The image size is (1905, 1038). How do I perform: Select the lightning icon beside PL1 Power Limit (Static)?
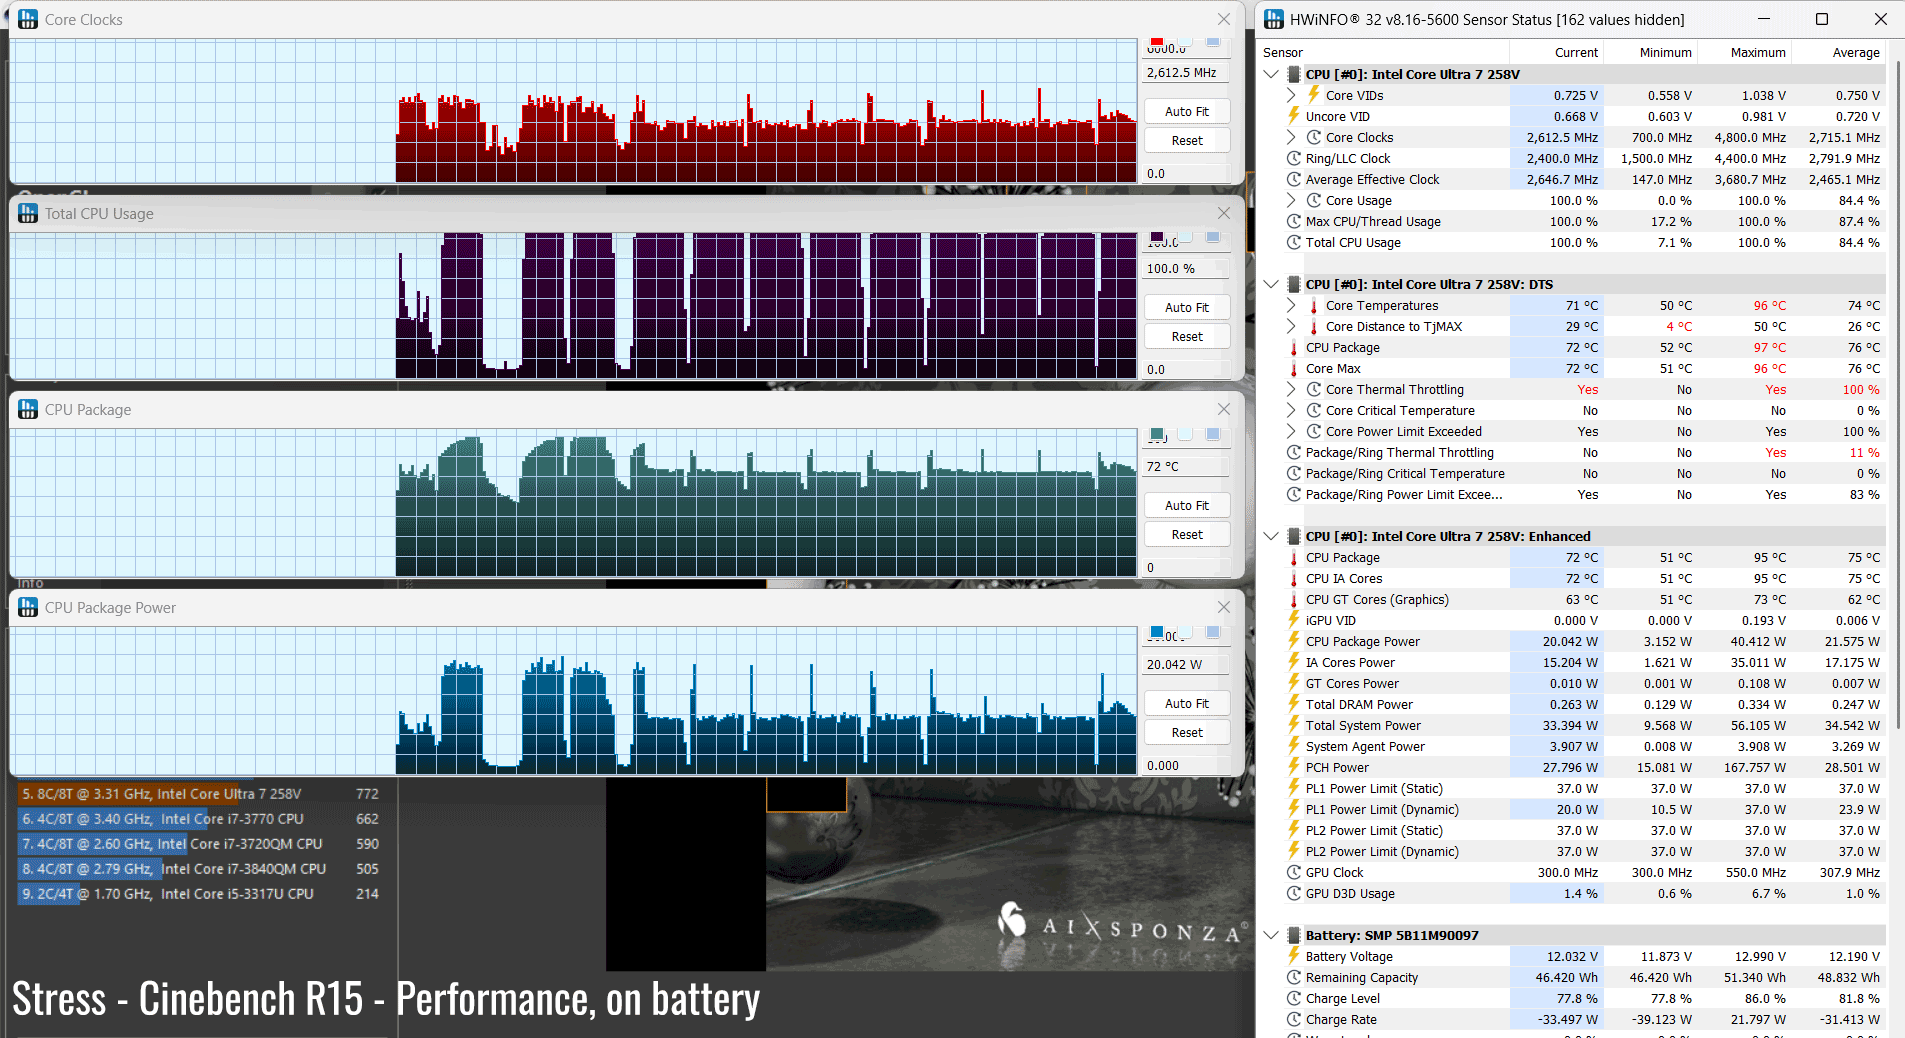coord(1294,788)
